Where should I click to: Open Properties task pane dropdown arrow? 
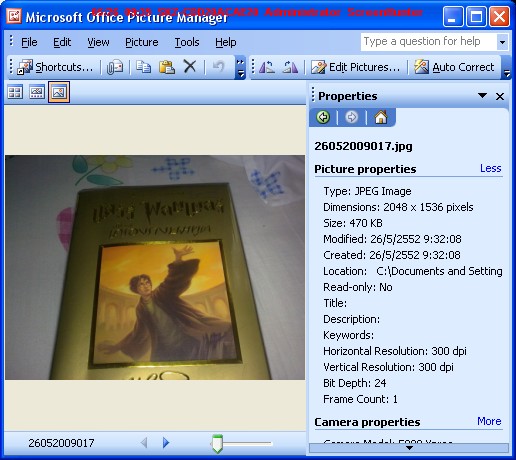(482, 96)
